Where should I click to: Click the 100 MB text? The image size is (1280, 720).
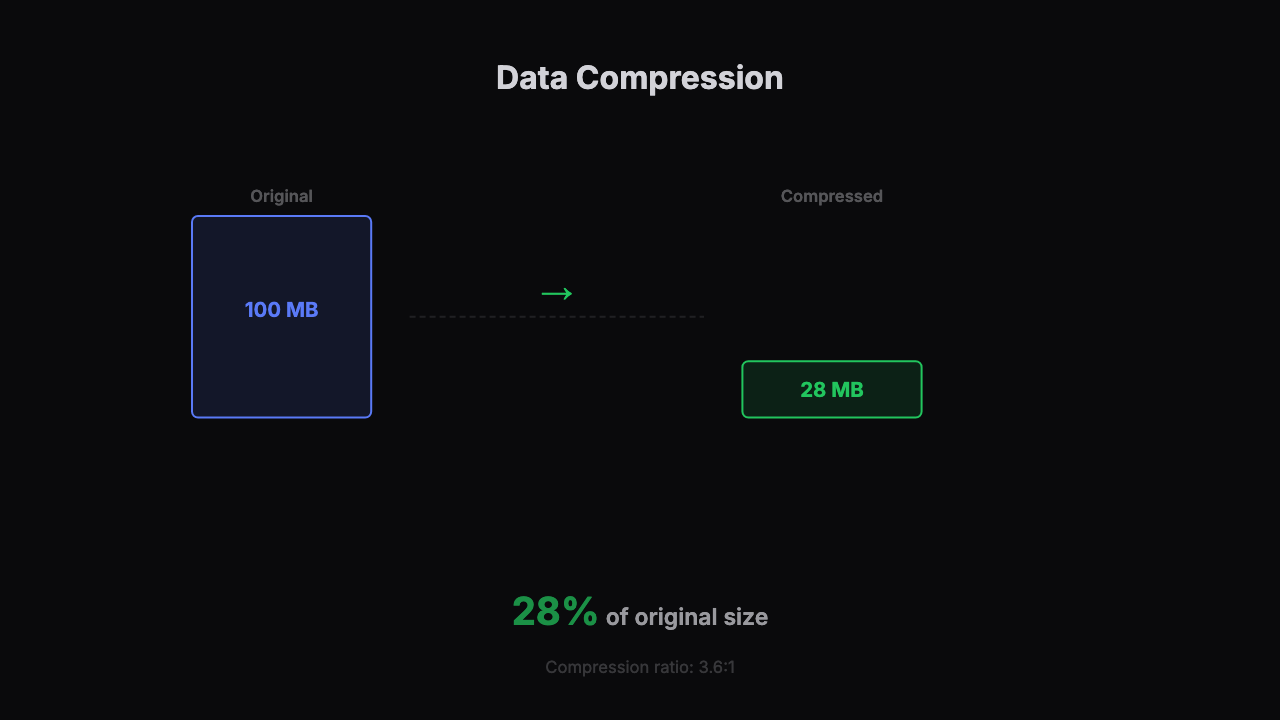point(281,310)
